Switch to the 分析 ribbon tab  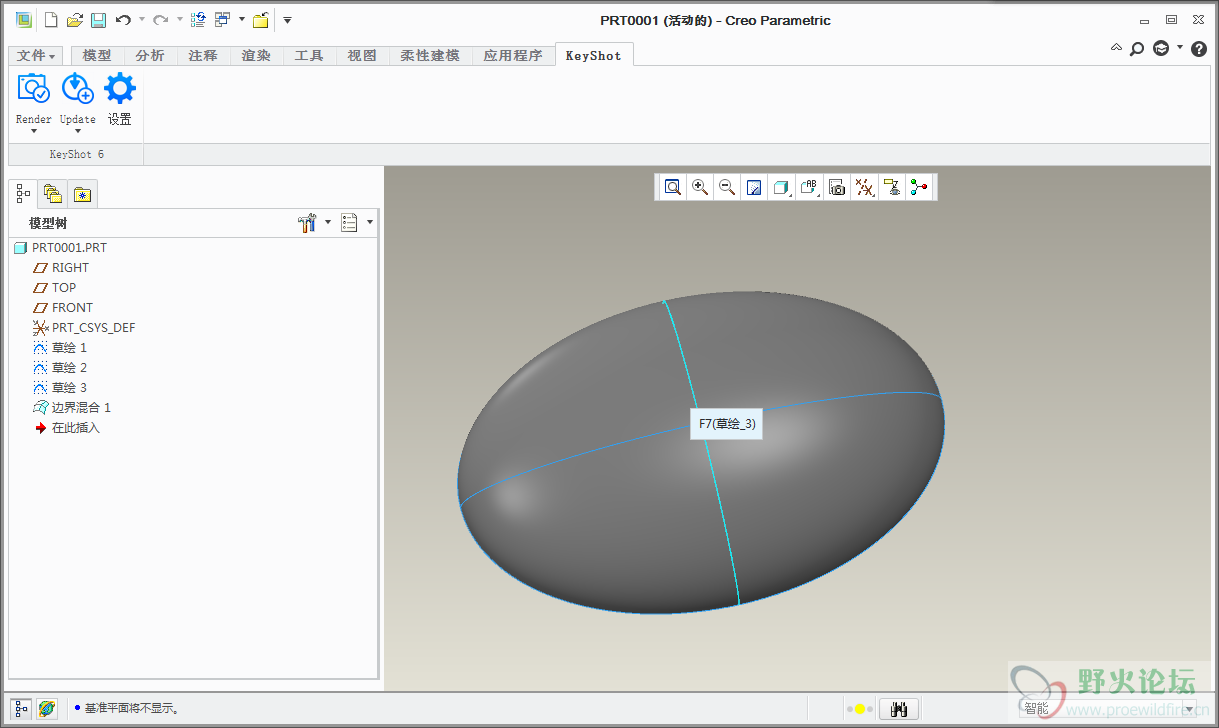pyautogui.click(x=150, y=56)
